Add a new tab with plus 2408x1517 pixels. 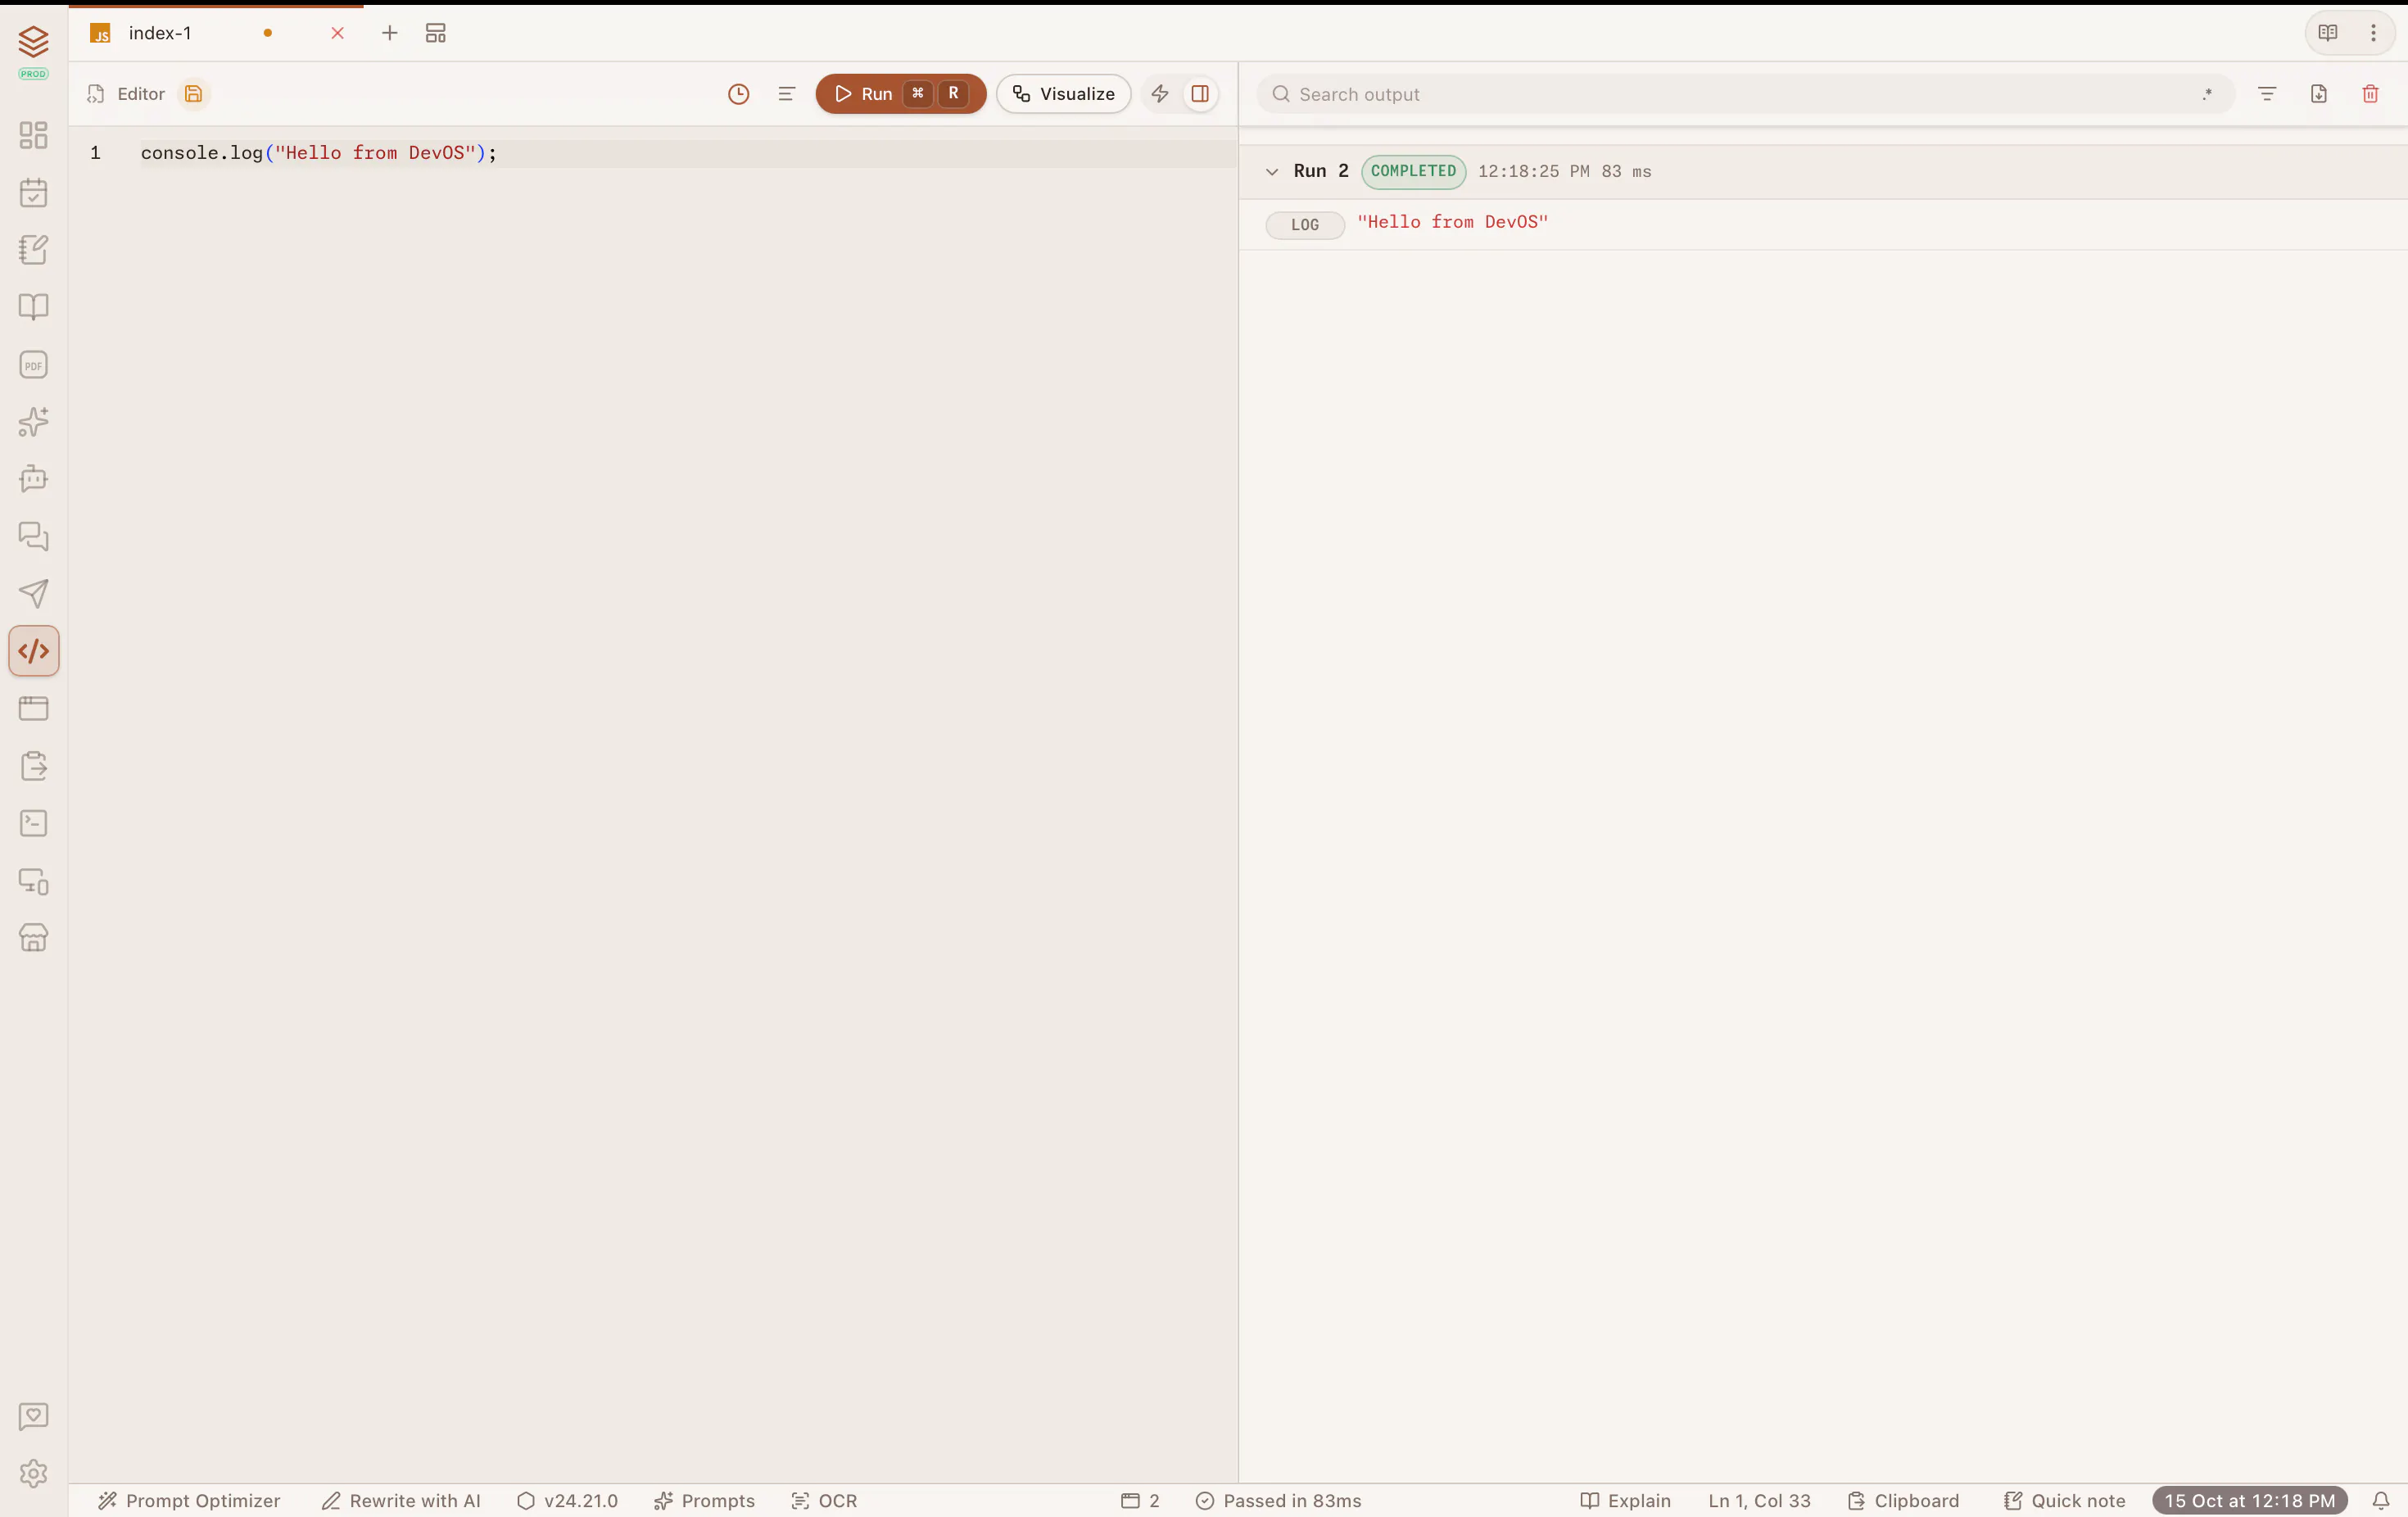[389, 33]
